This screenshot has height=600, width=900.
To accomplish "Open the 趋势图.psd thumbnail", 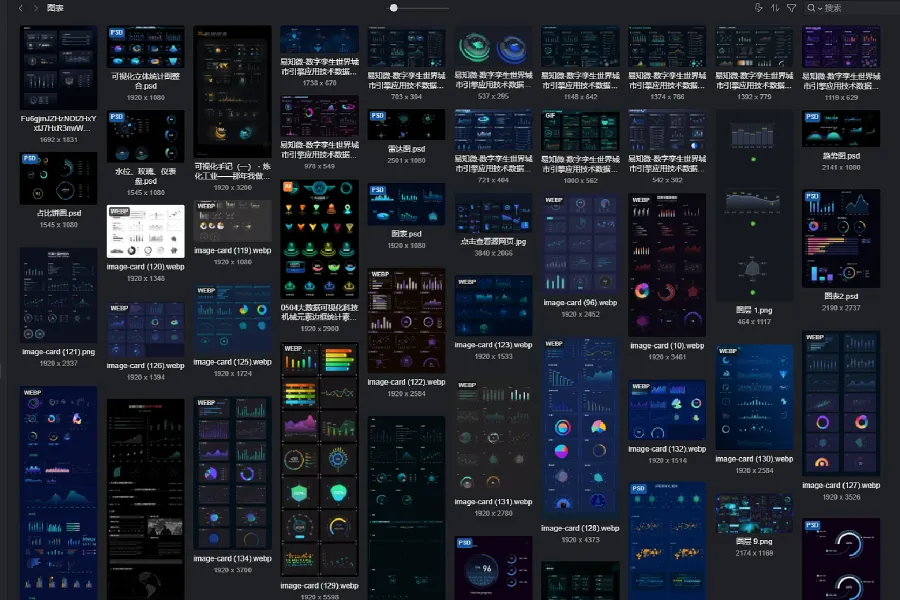I will 841,130.
